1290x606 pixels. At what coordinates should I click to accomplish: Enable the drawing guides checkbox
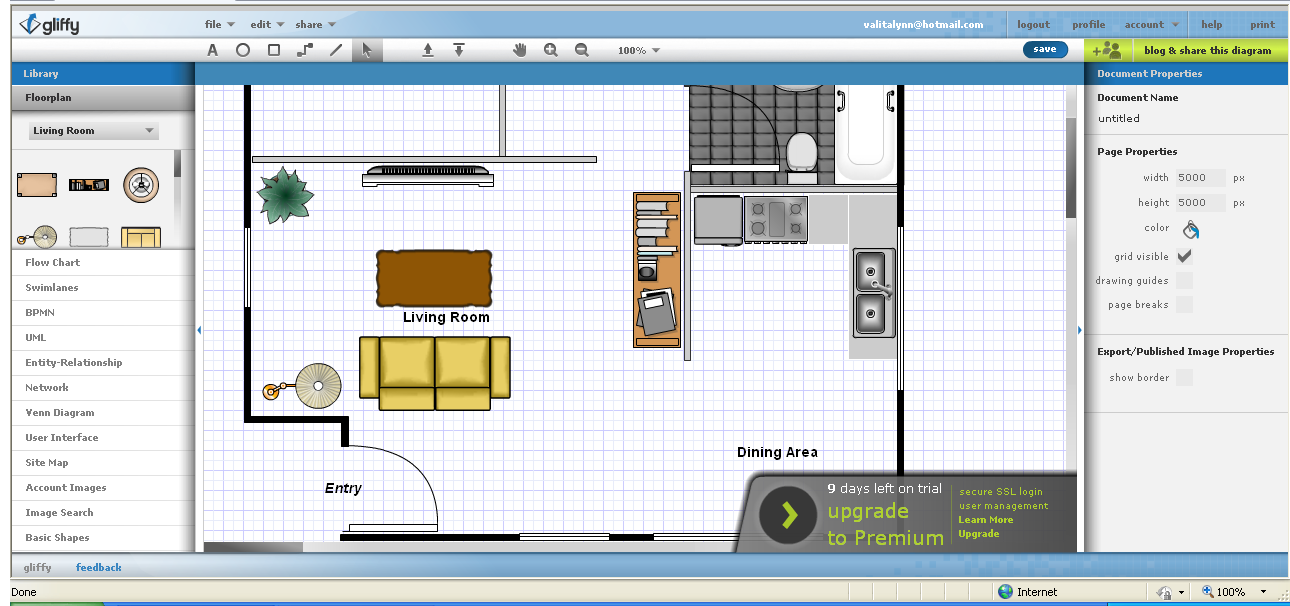click(x=1184, y=281)
